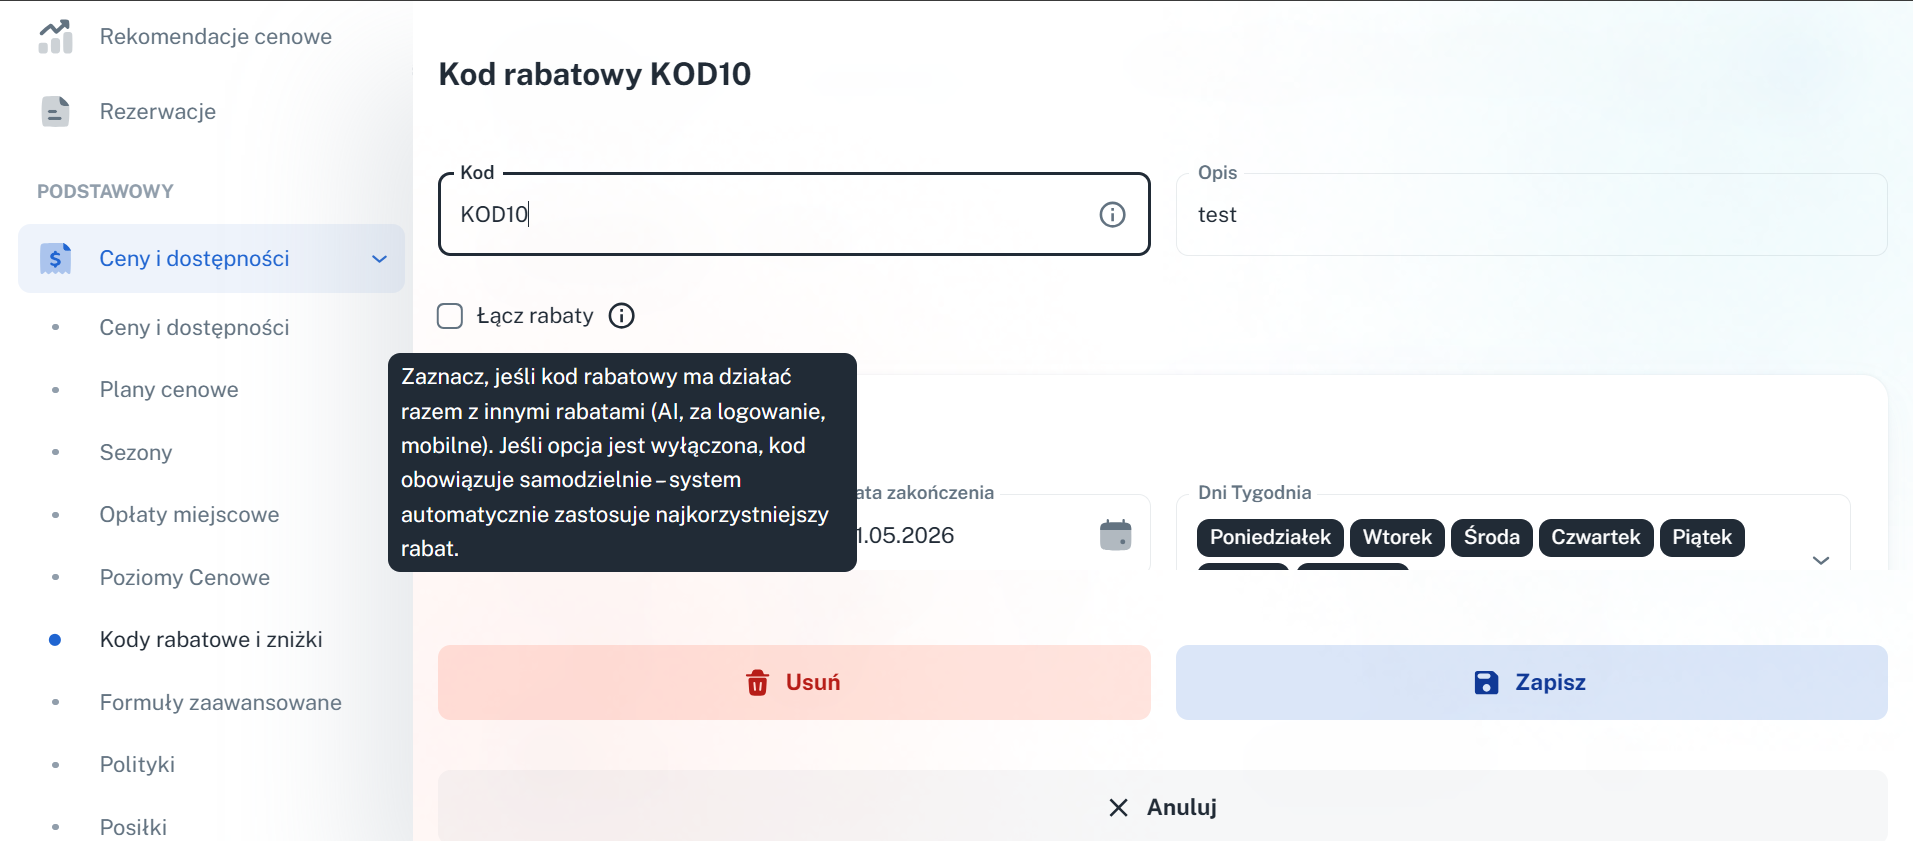Click the Ceny i dostępności dollar icon
Screen dimensions: 1913x841
[x=56, y=258]
